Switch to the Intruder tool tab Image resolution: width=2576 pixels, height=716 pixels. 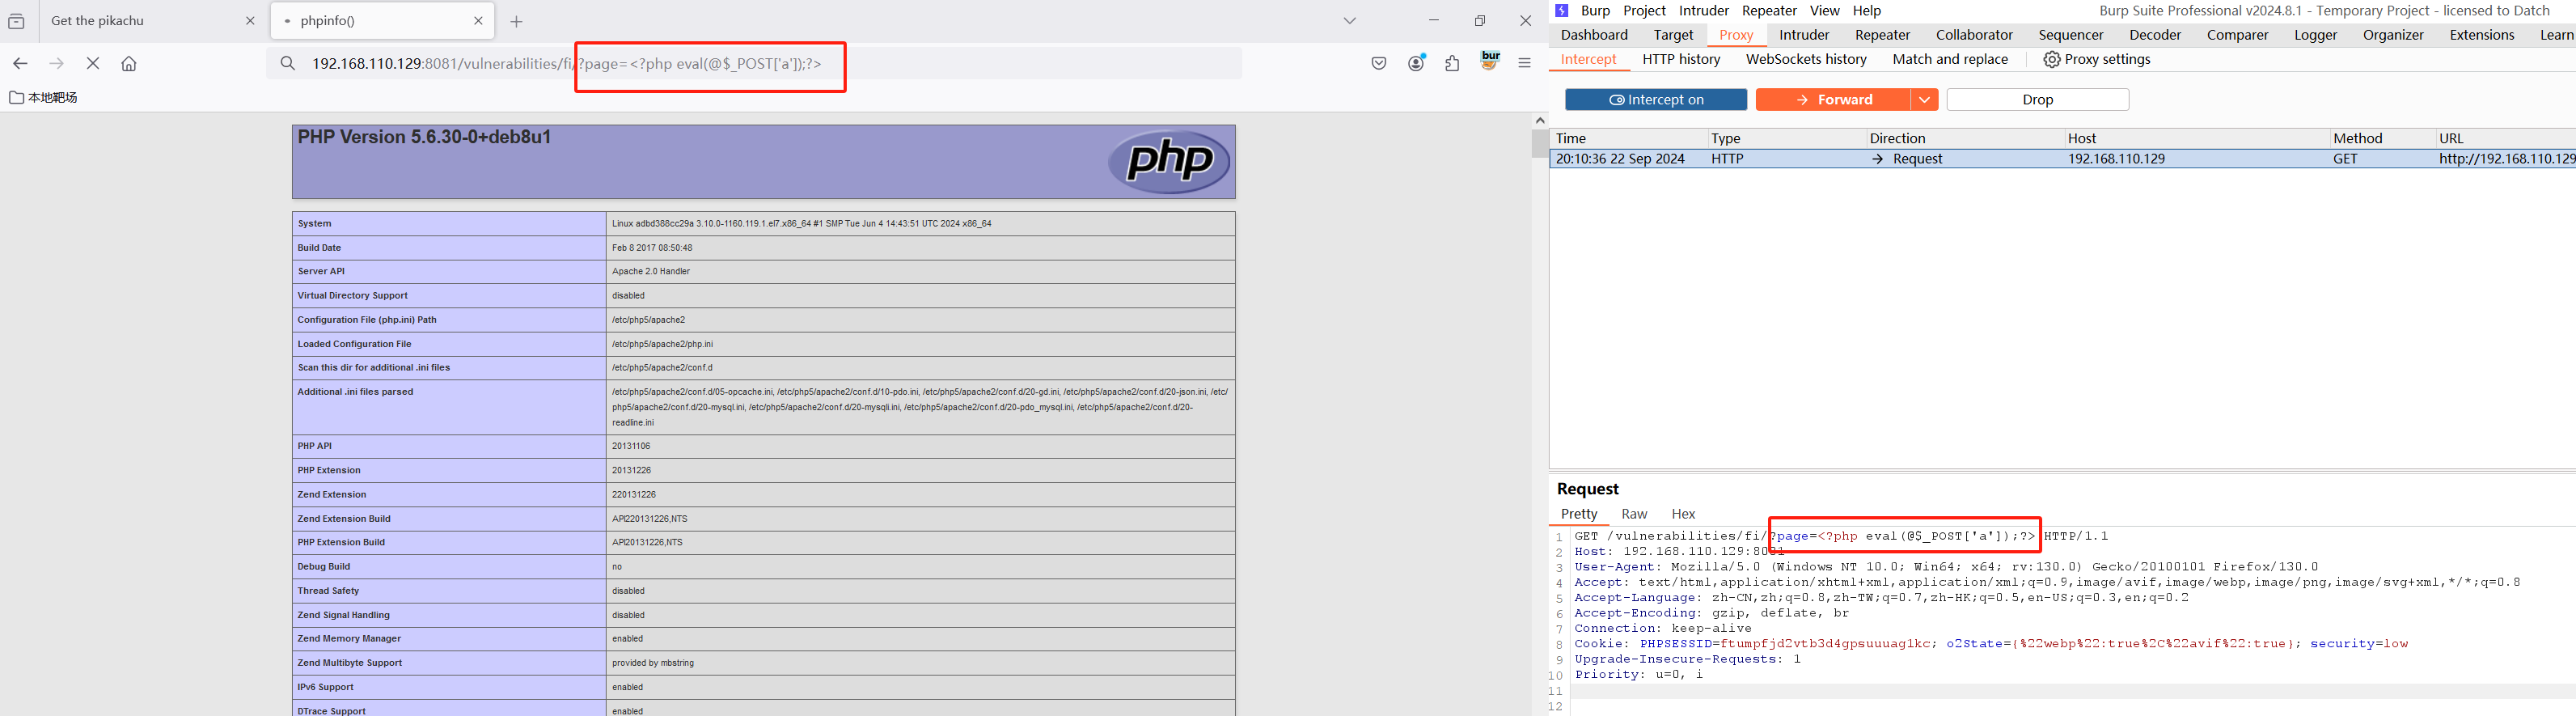click(x=1804, y=35)
